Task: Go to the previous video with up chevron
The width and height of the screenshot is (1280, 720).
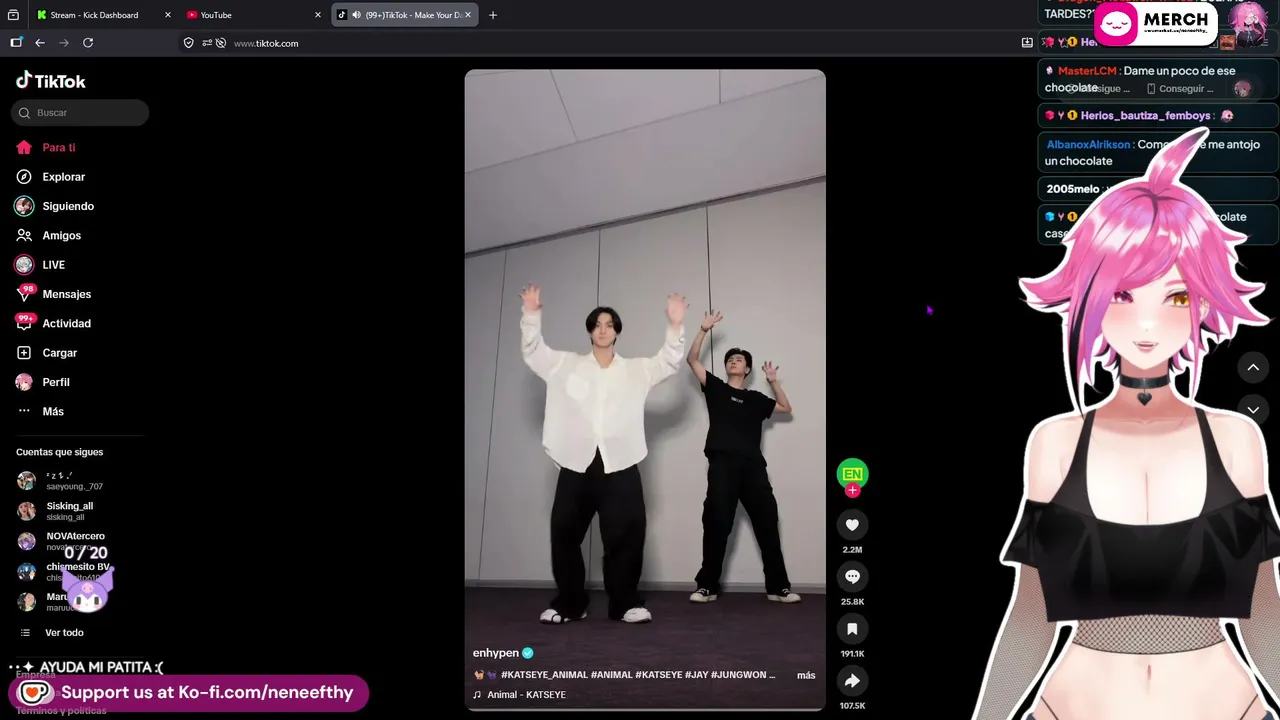Action: (x=1253, y=368)
